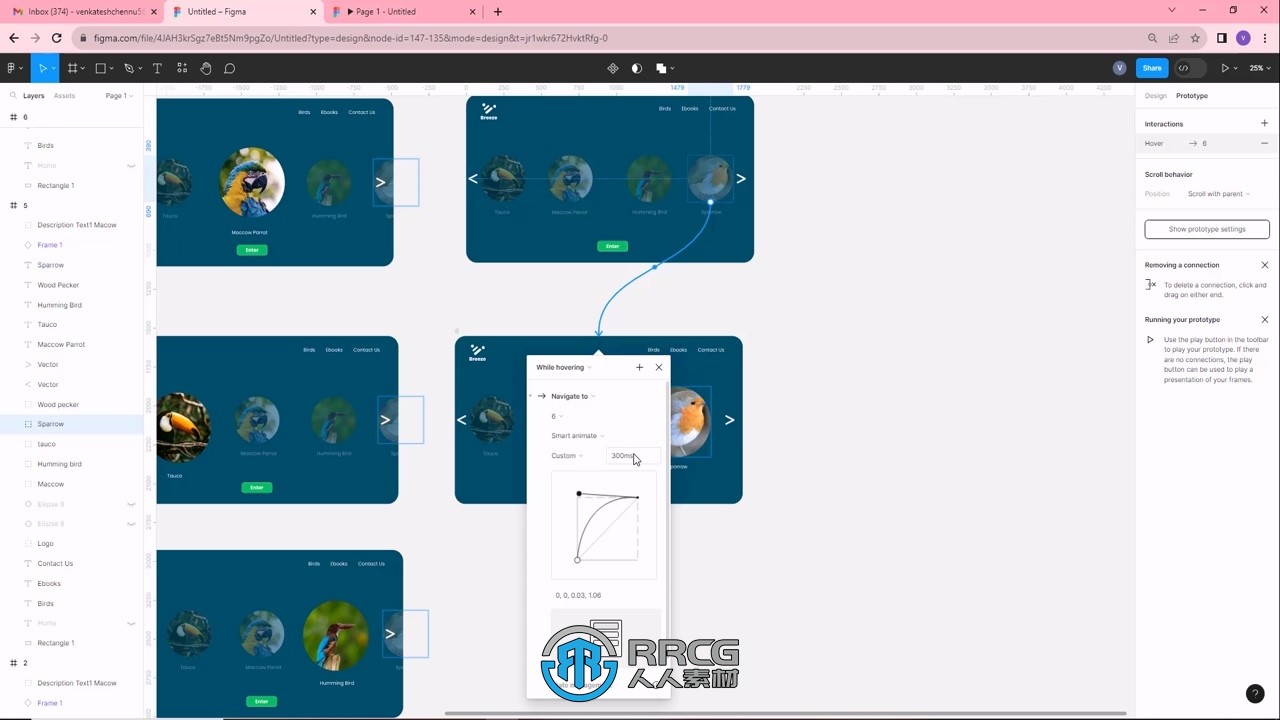Screen dimensions: 1280x720
Task: Show the hidden Home layer below Birds in frame 6
Action: click(131, 165)
